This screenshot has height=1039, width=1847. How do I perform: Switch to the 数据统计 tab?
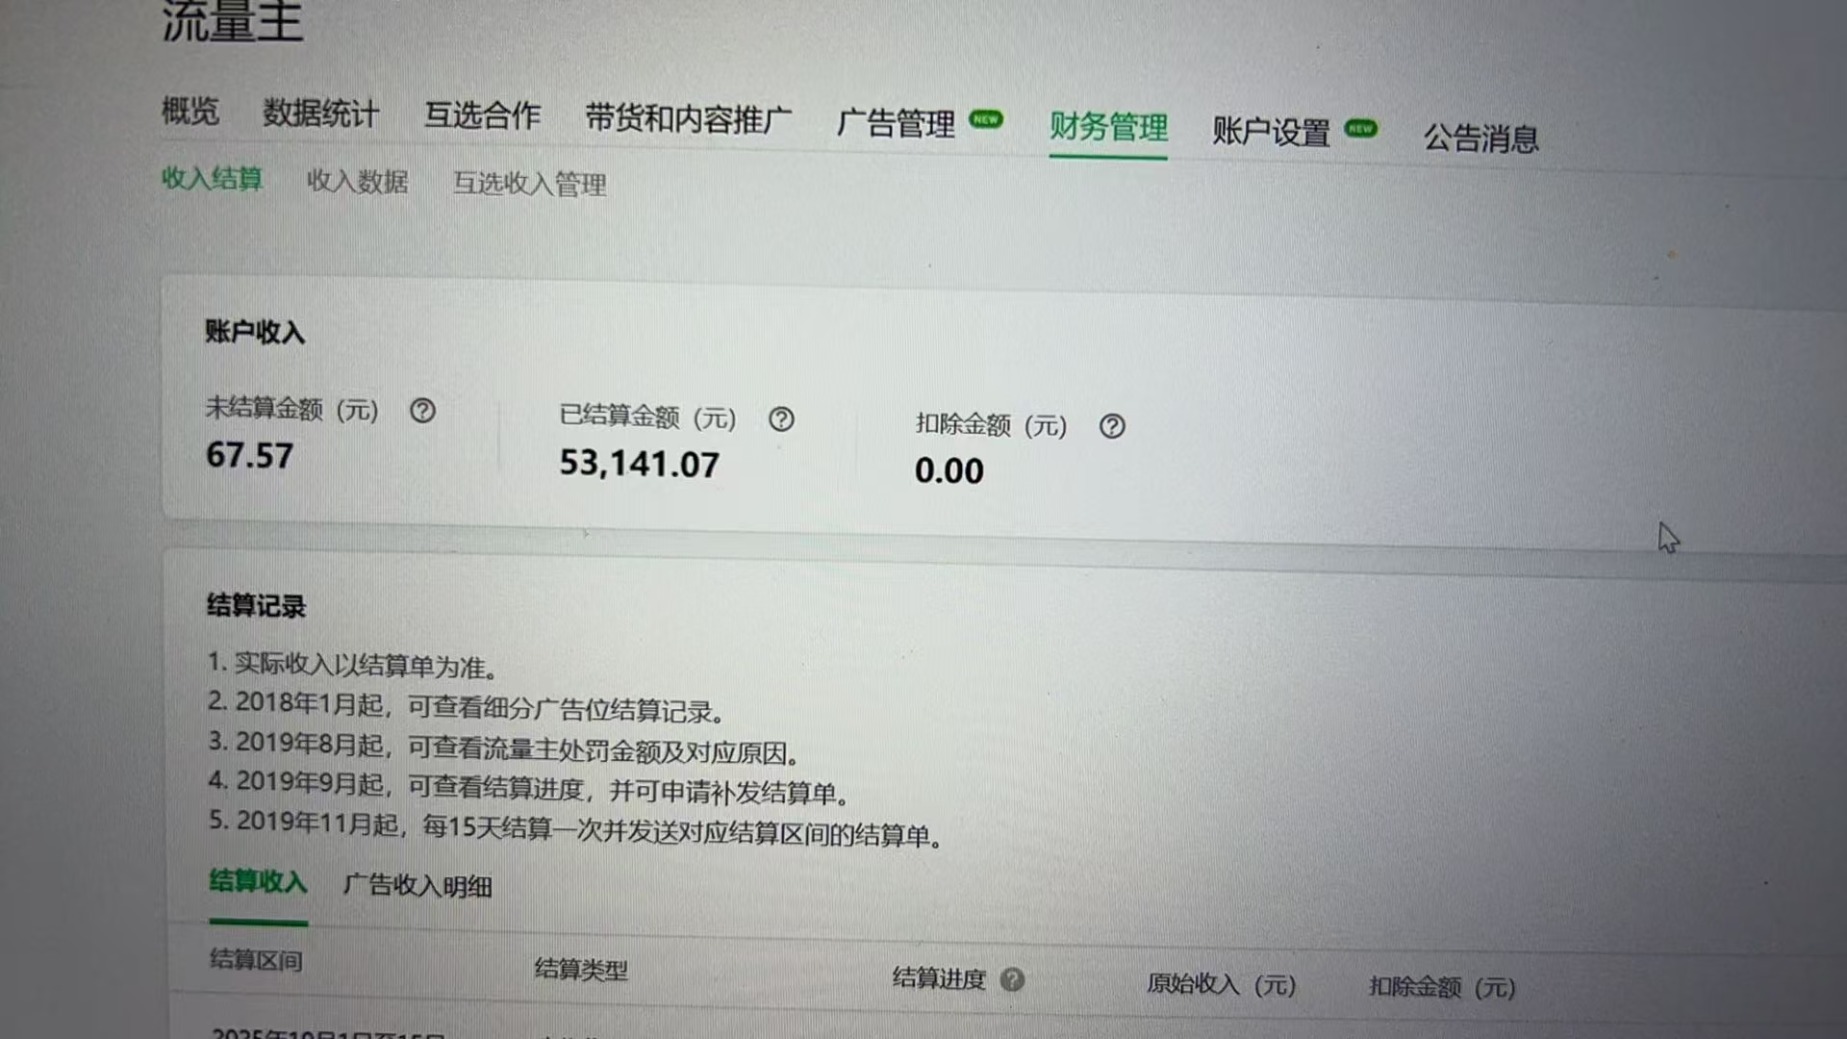(320, 114)
